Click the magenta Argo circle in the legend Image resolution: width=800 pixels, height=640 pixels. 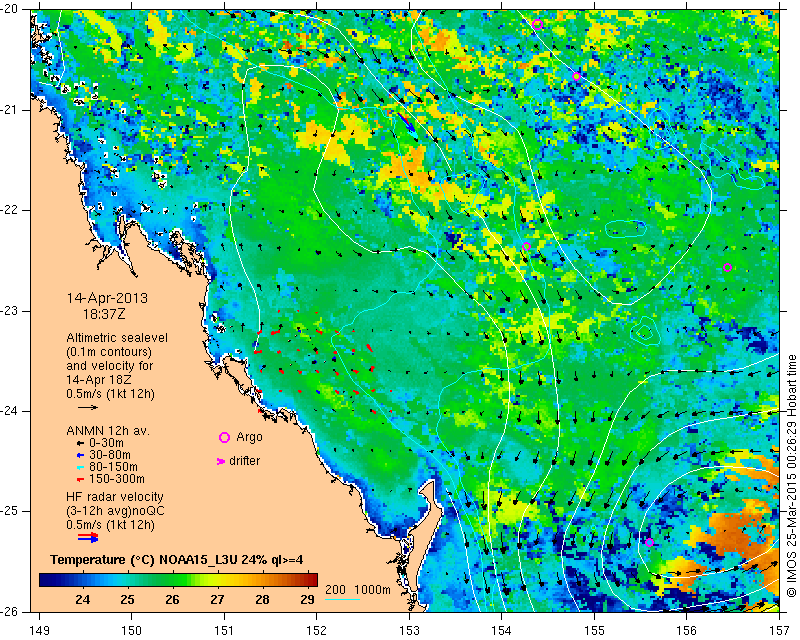(x=224, y=437)
